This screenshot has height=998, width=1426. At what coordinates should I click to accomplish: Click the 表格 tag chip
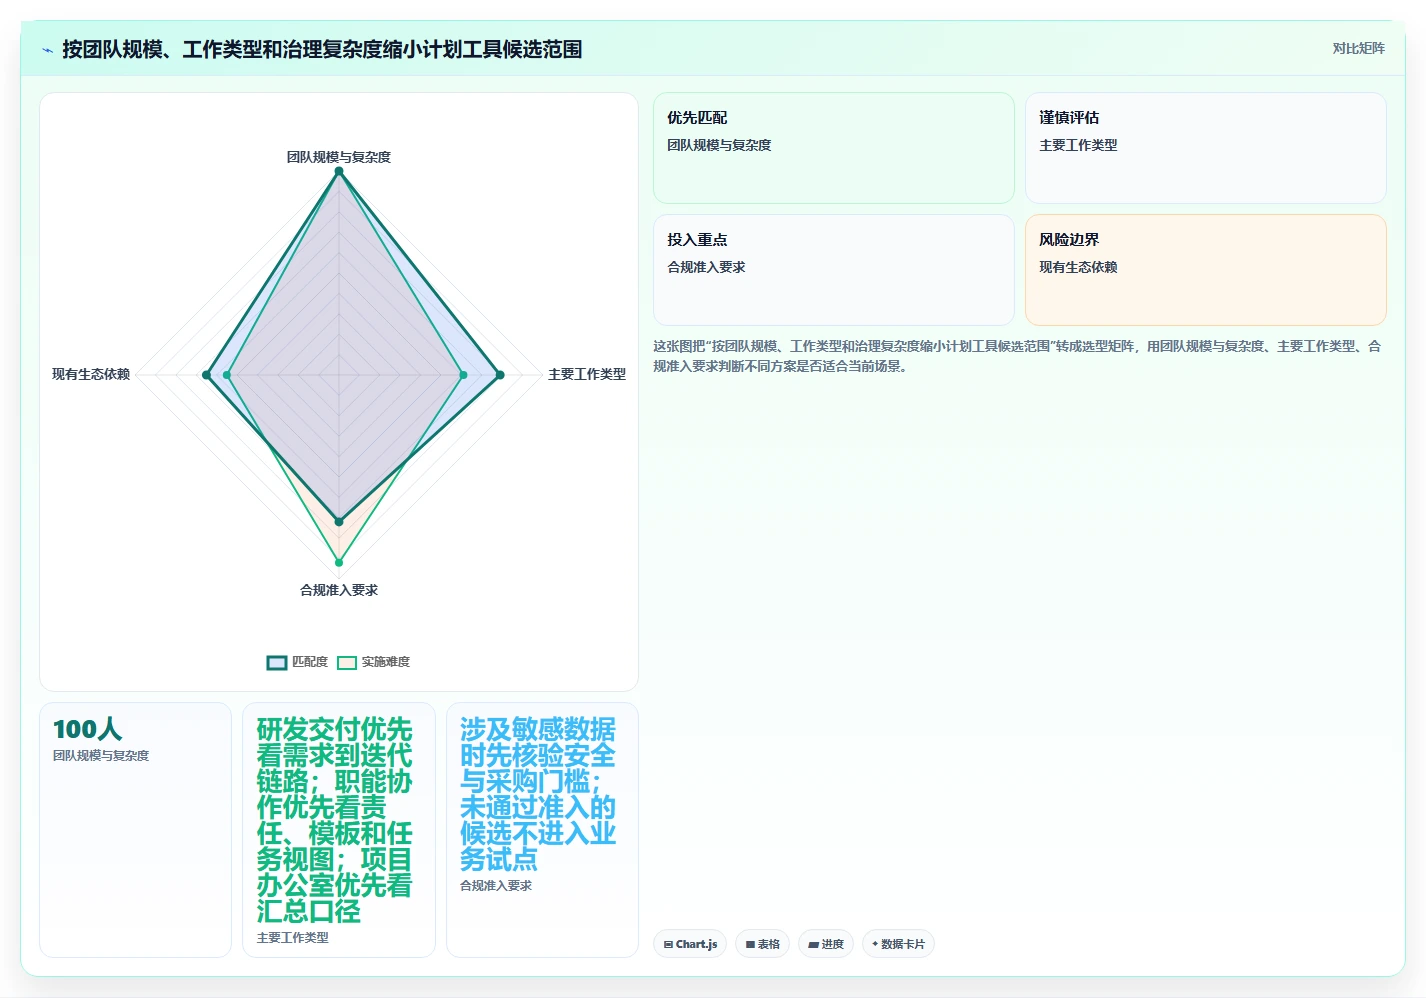pos(762,944)
